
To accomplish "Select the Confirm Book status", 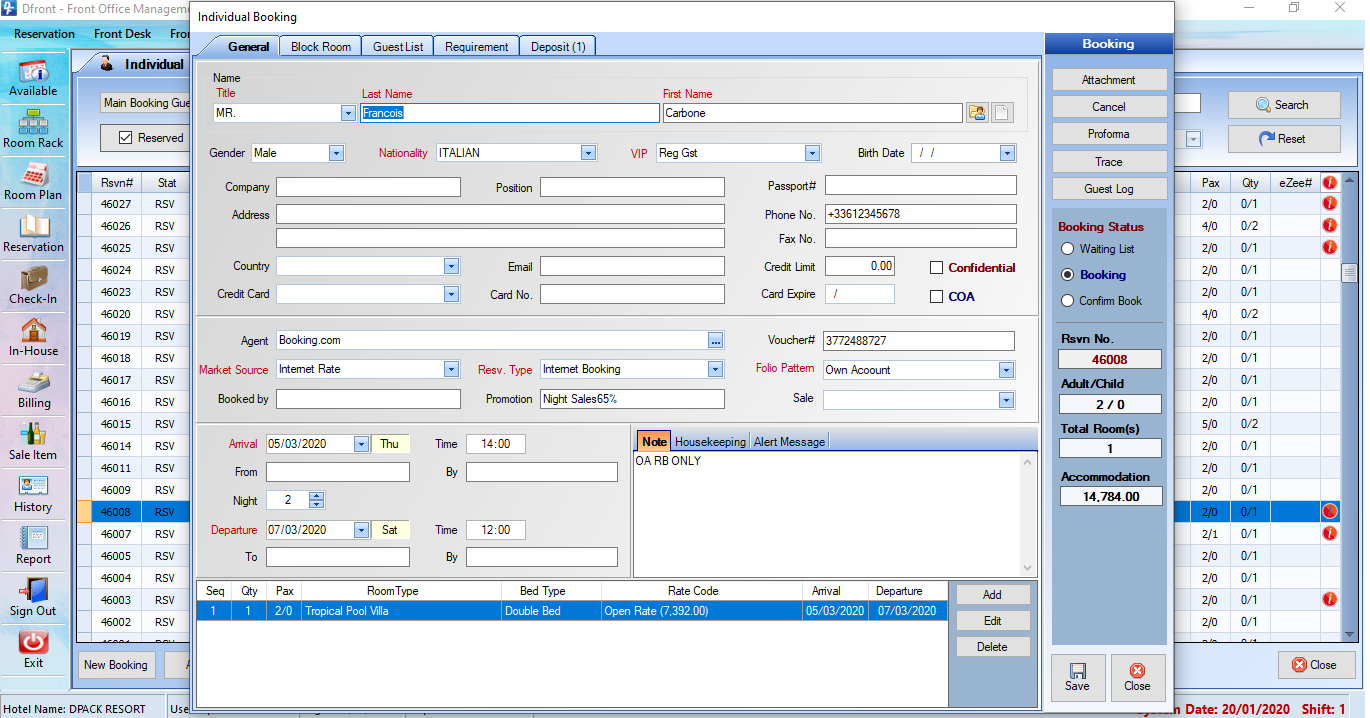I will (1068, 301).
